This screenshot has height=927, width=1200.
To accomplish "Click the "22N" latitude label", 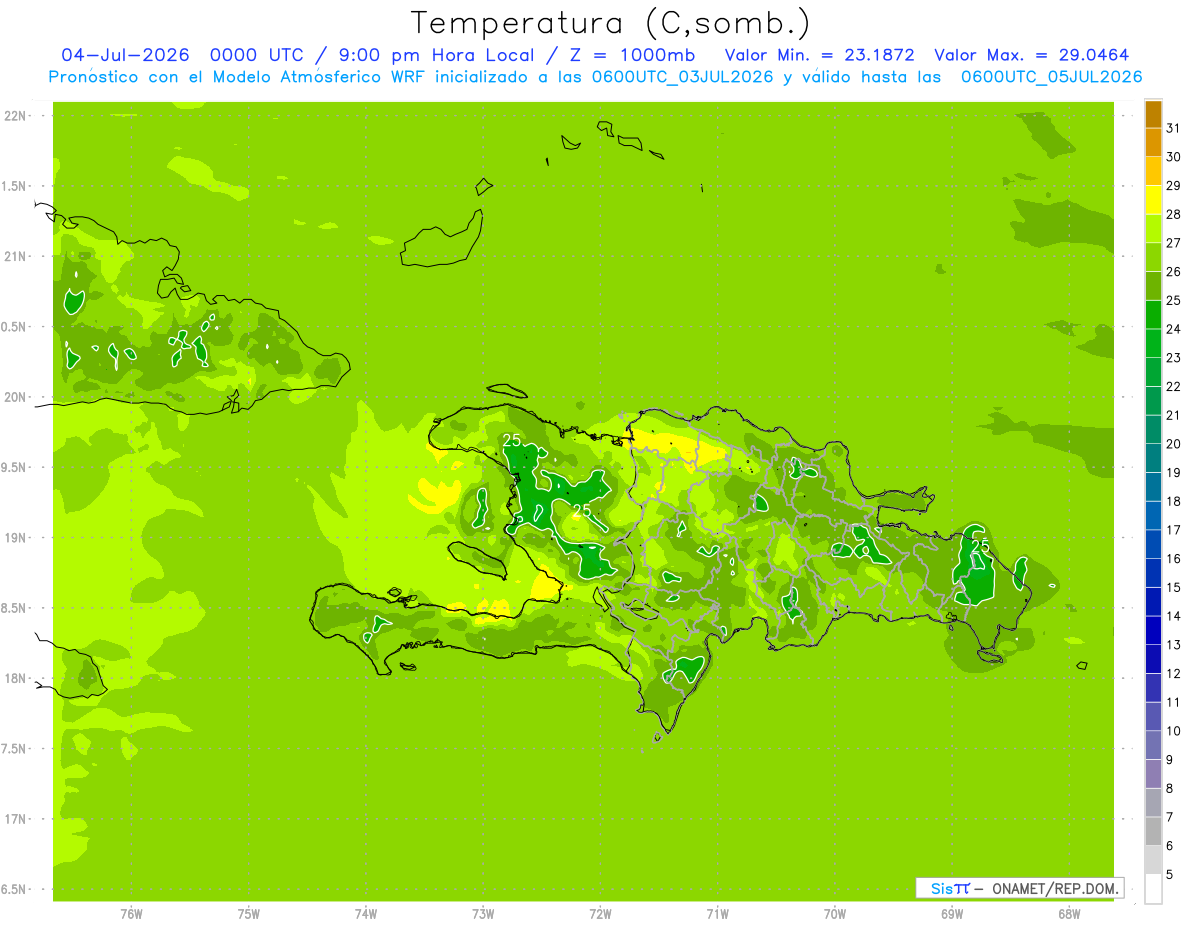I will point(16,116).
